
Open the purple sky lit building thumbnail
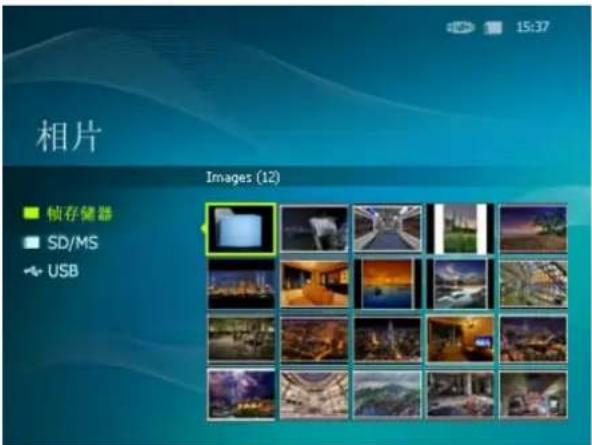[x=242, y=394]
